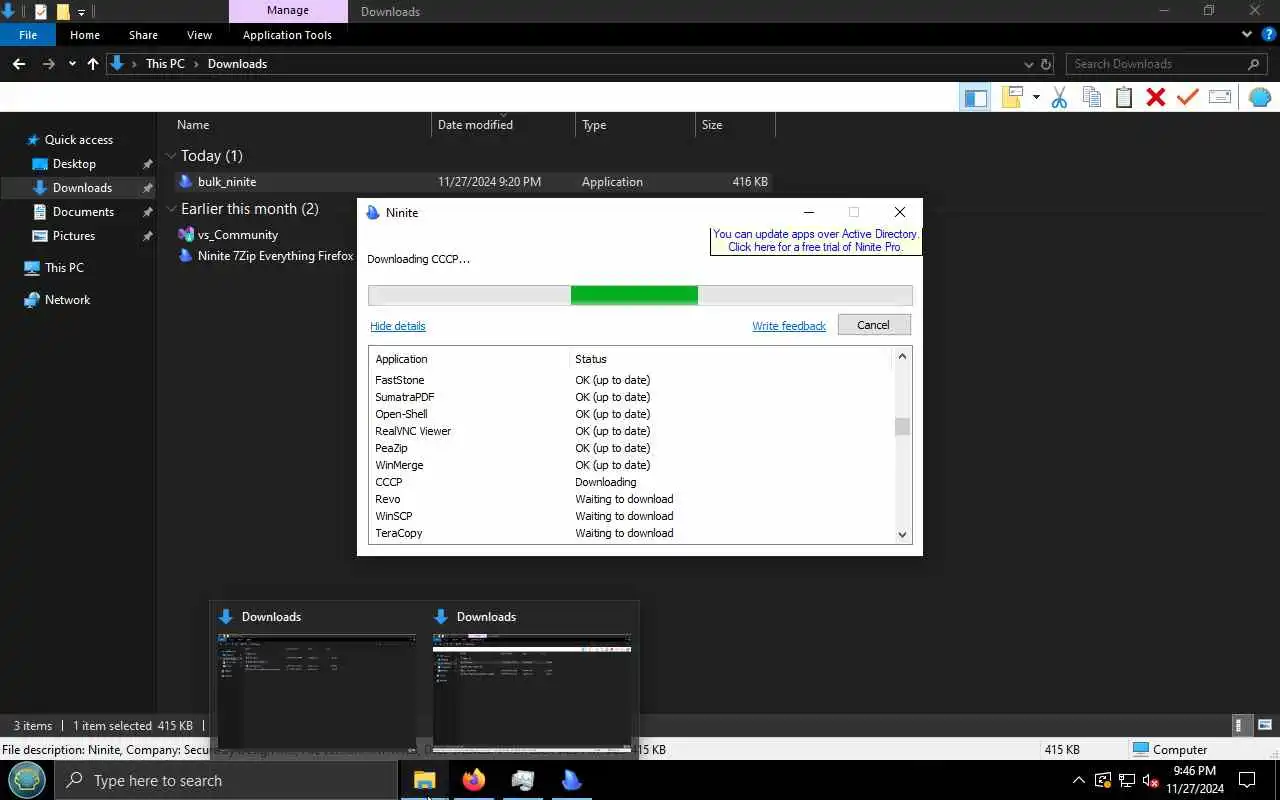
Task: Click Ninite list scrollbar up arrow
Action: [902, 356]
